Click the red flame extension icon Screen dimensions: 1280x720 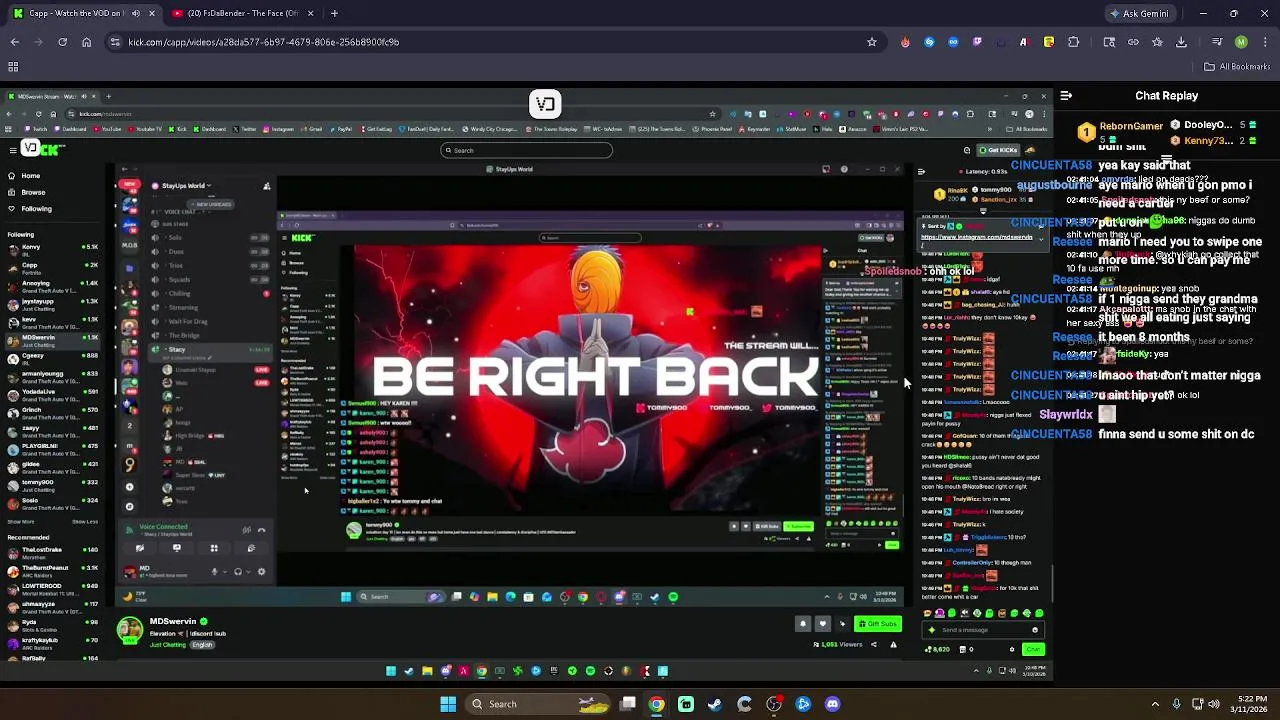pyautogui.click(x=905, y=42)
